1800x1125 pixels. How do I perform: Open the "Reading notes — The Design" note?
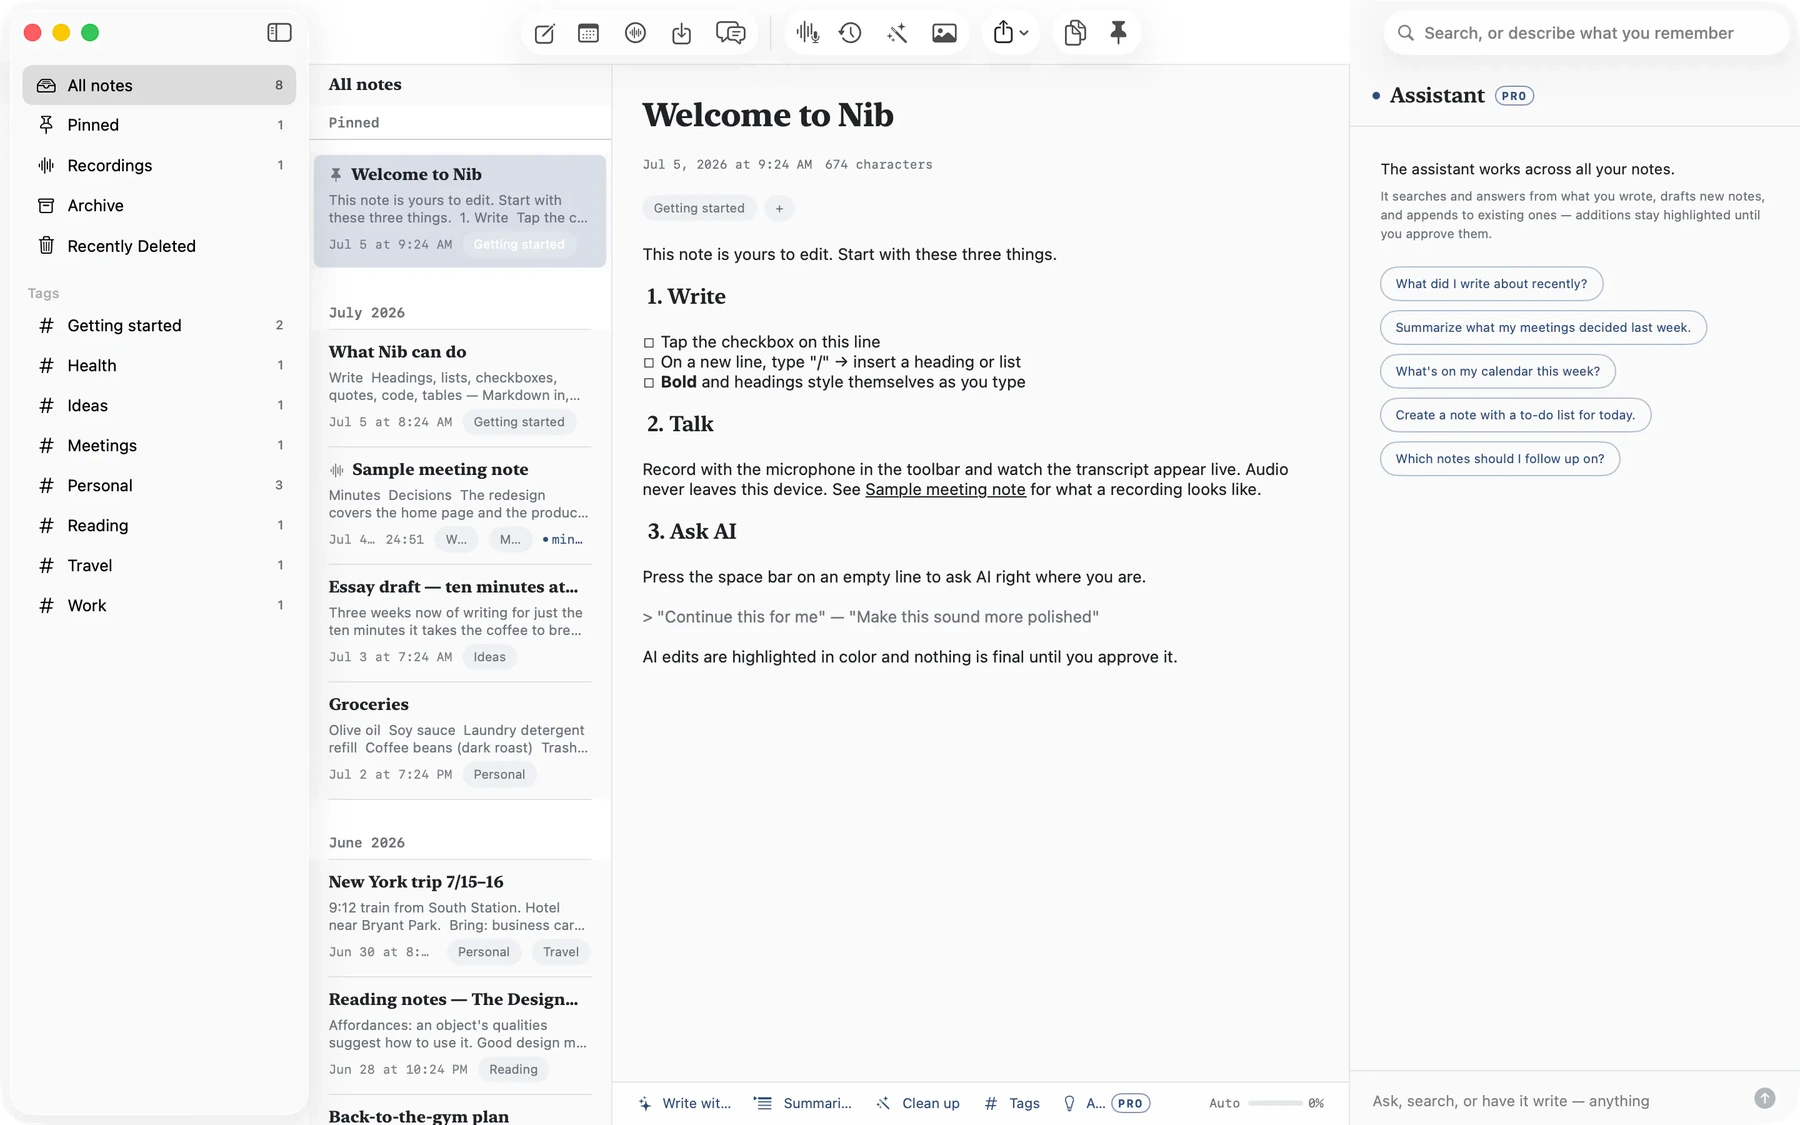(x=460, y=1036)
